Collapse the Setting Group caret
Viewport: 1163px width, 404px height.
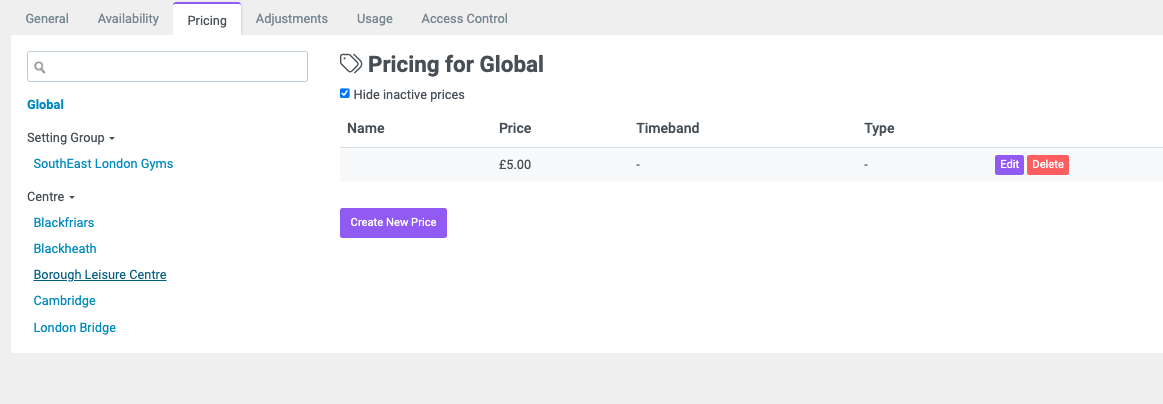click(x=112, y=139)
